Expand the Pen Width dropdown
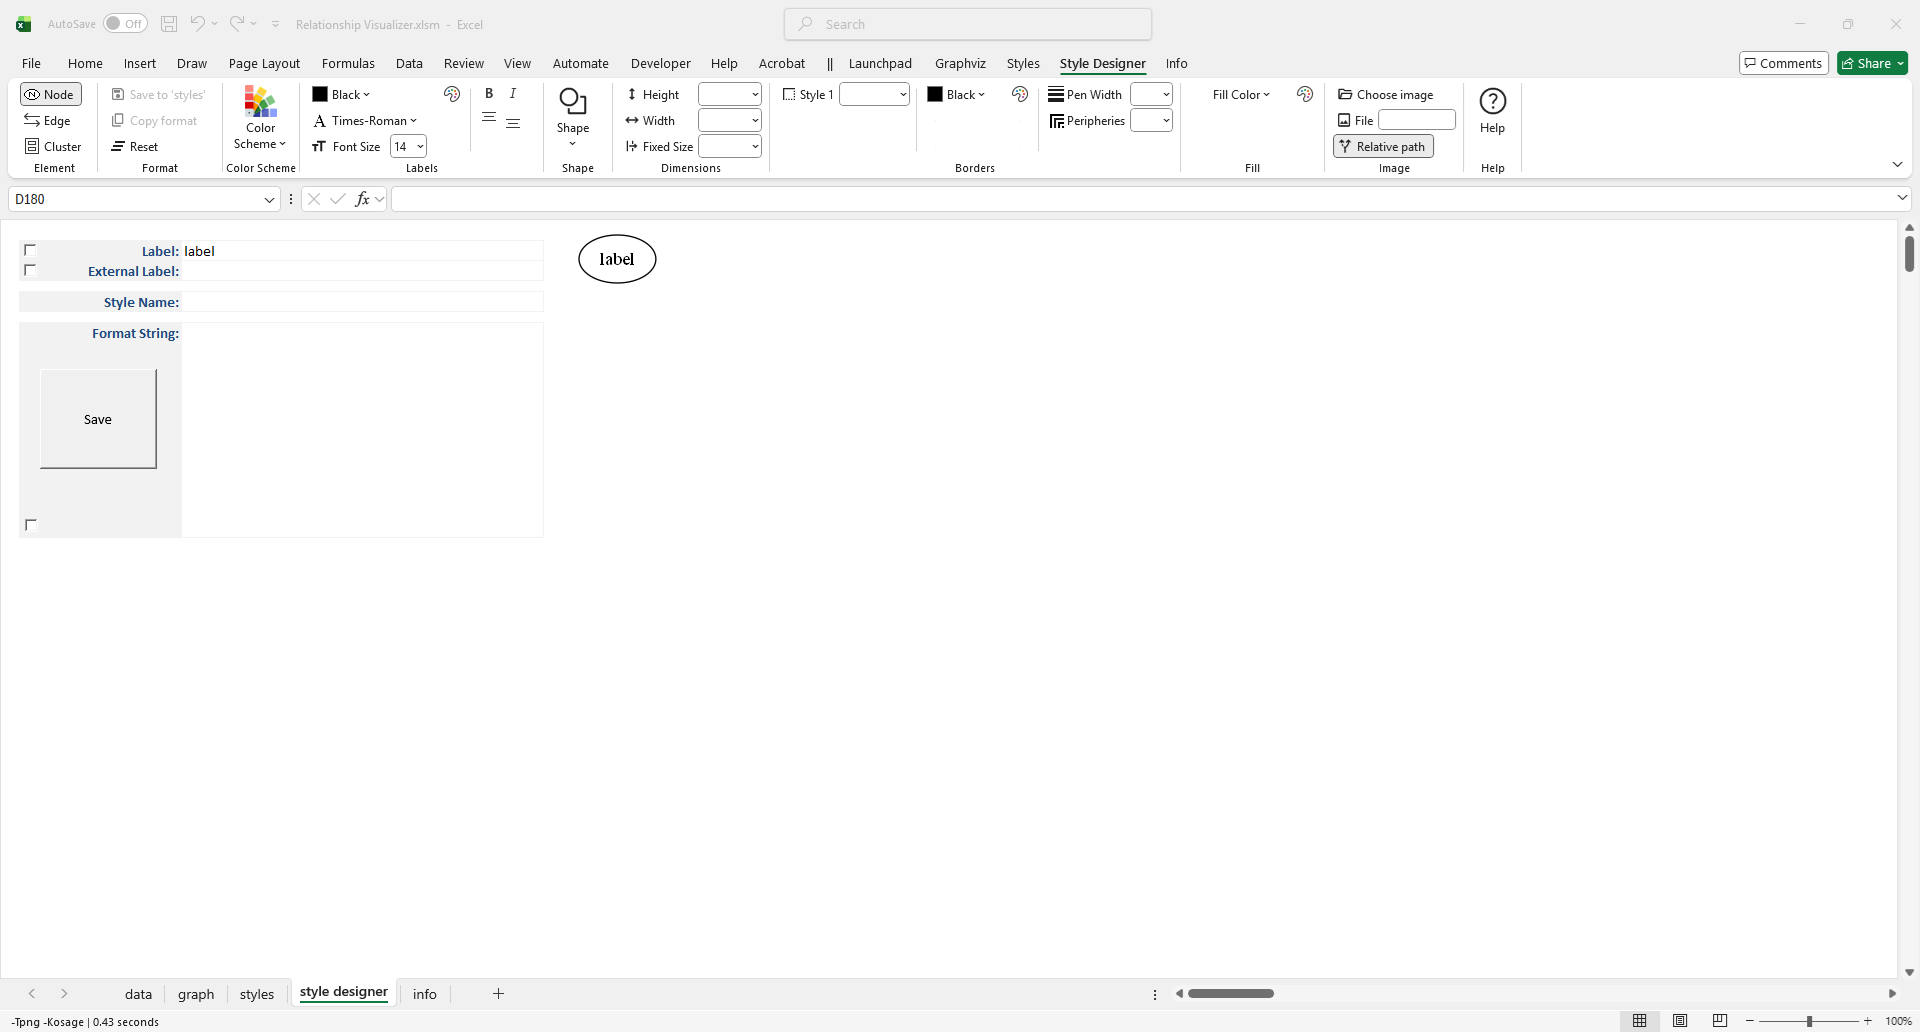This screenshot has height=1032, width=1920. (x=1166, y=95)
